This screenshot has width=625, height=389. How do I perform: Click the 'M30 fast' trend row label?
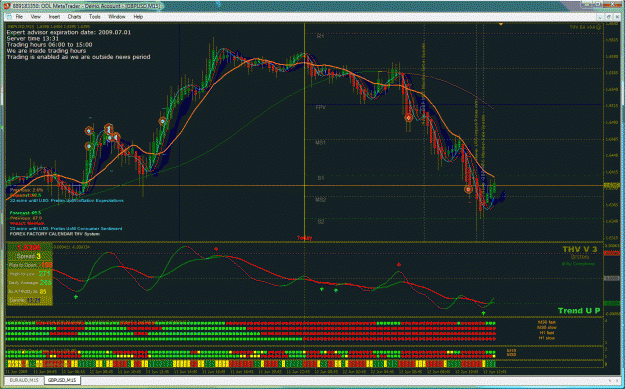(546, 322)
